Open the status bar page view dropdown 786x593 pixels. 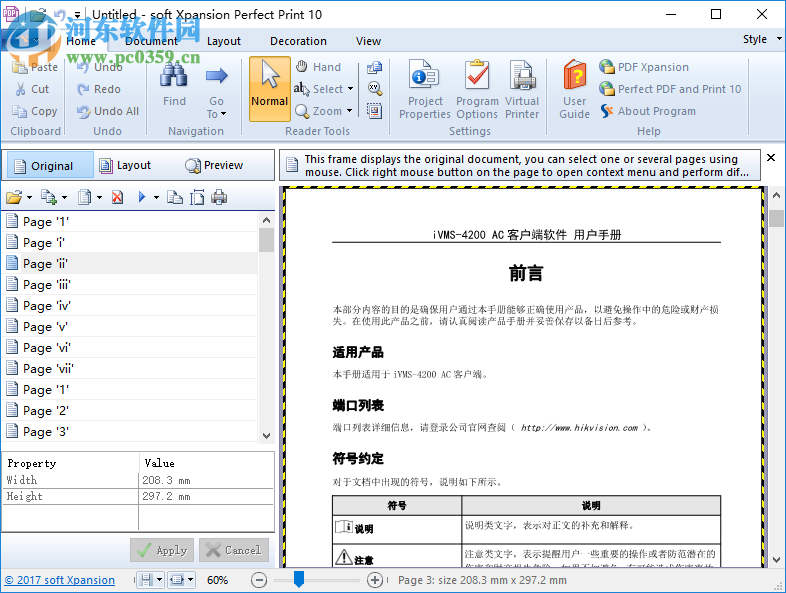click(191, 580)
